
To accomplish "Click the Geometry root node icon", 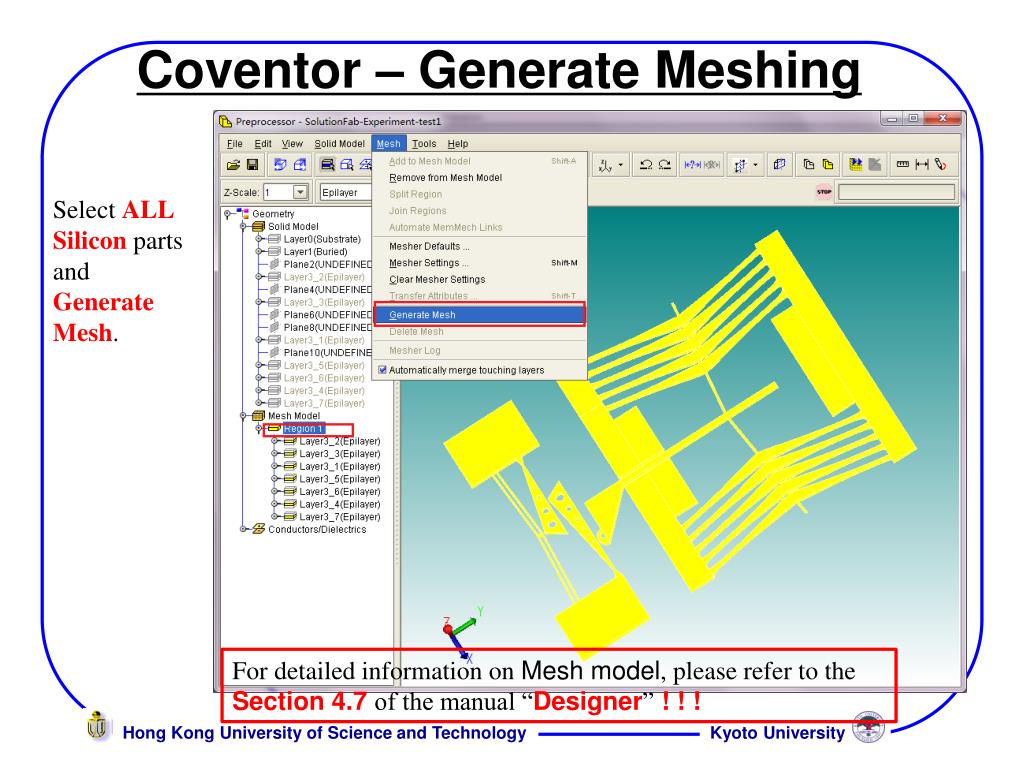I will [242, 214].
